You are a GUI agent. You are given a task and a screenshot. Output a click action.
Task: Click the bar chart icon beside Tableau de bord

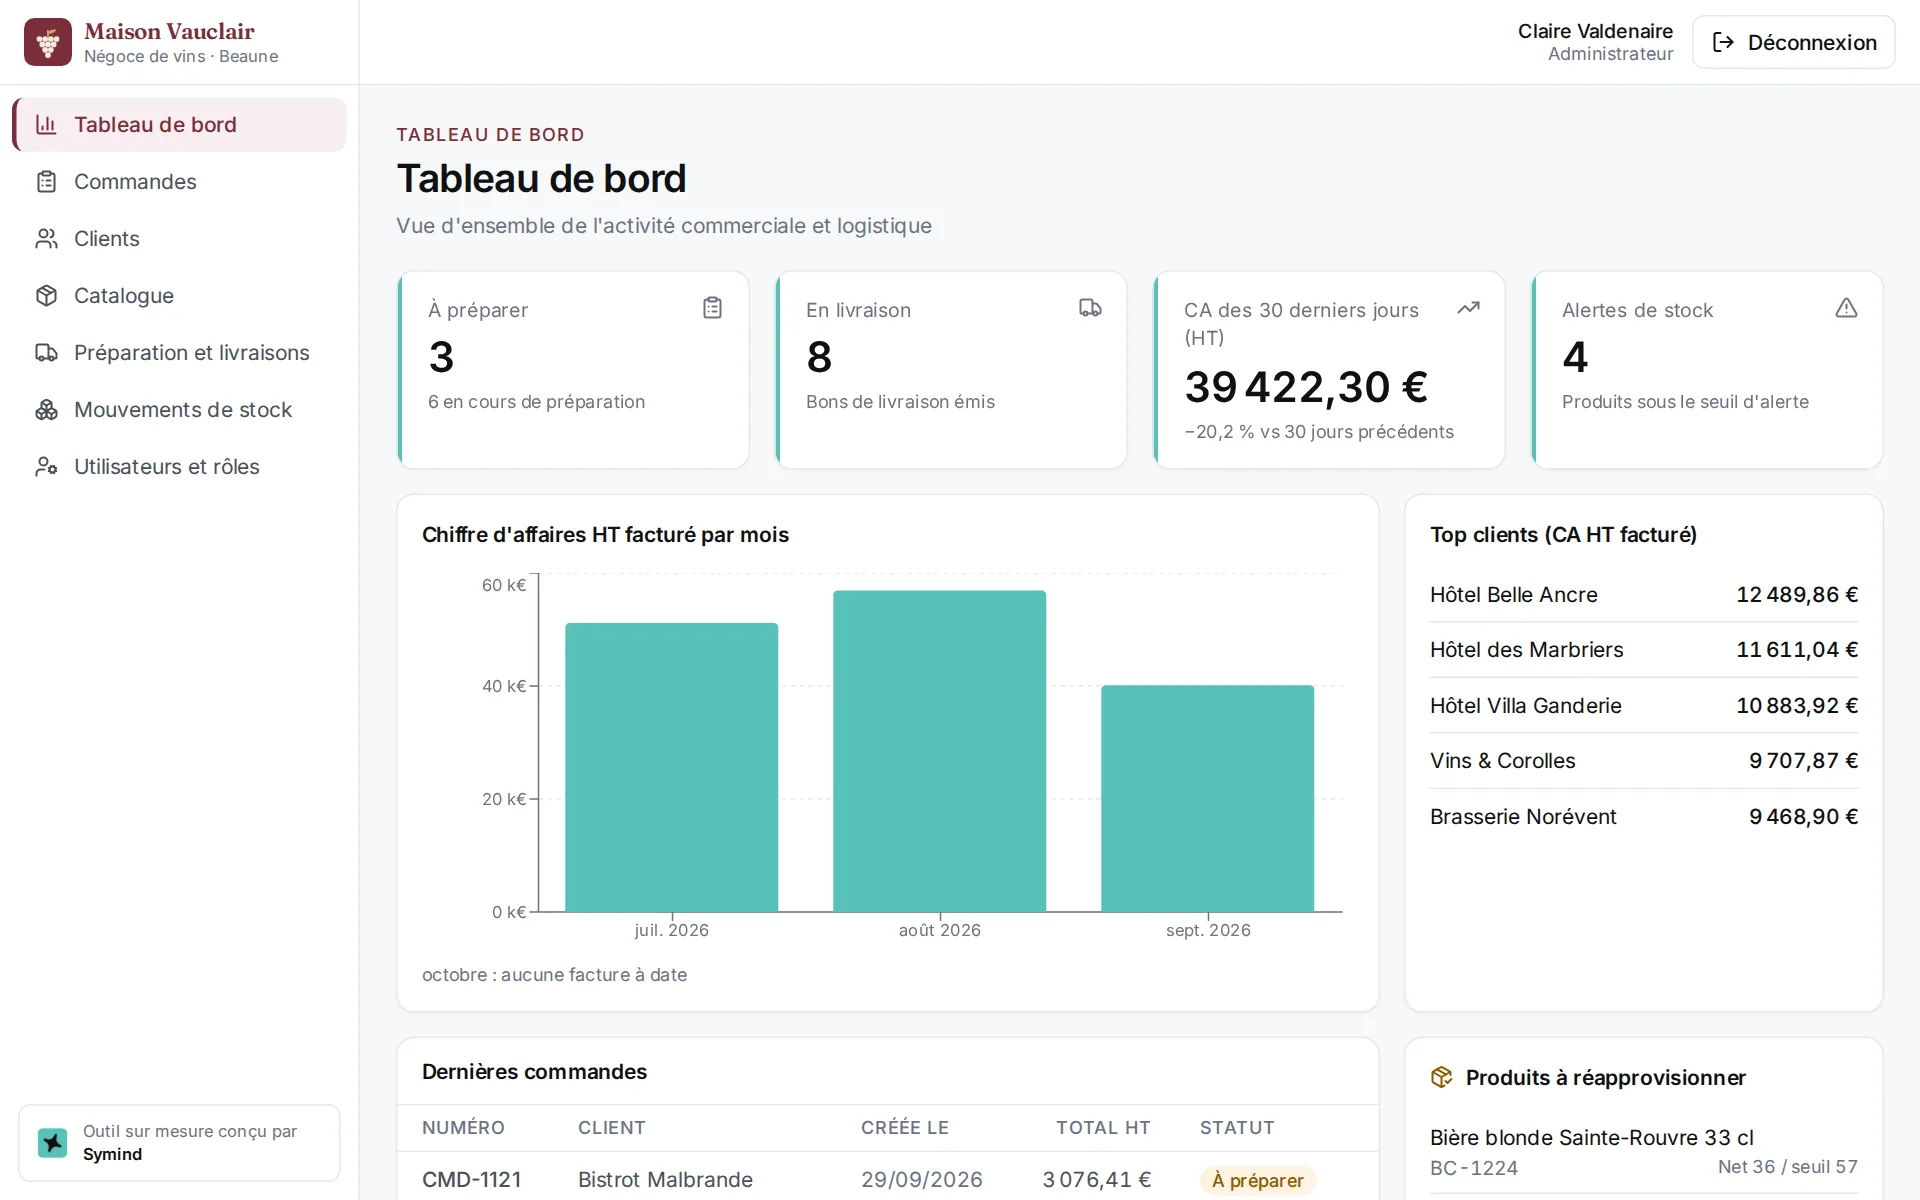(x=46, y=125)
